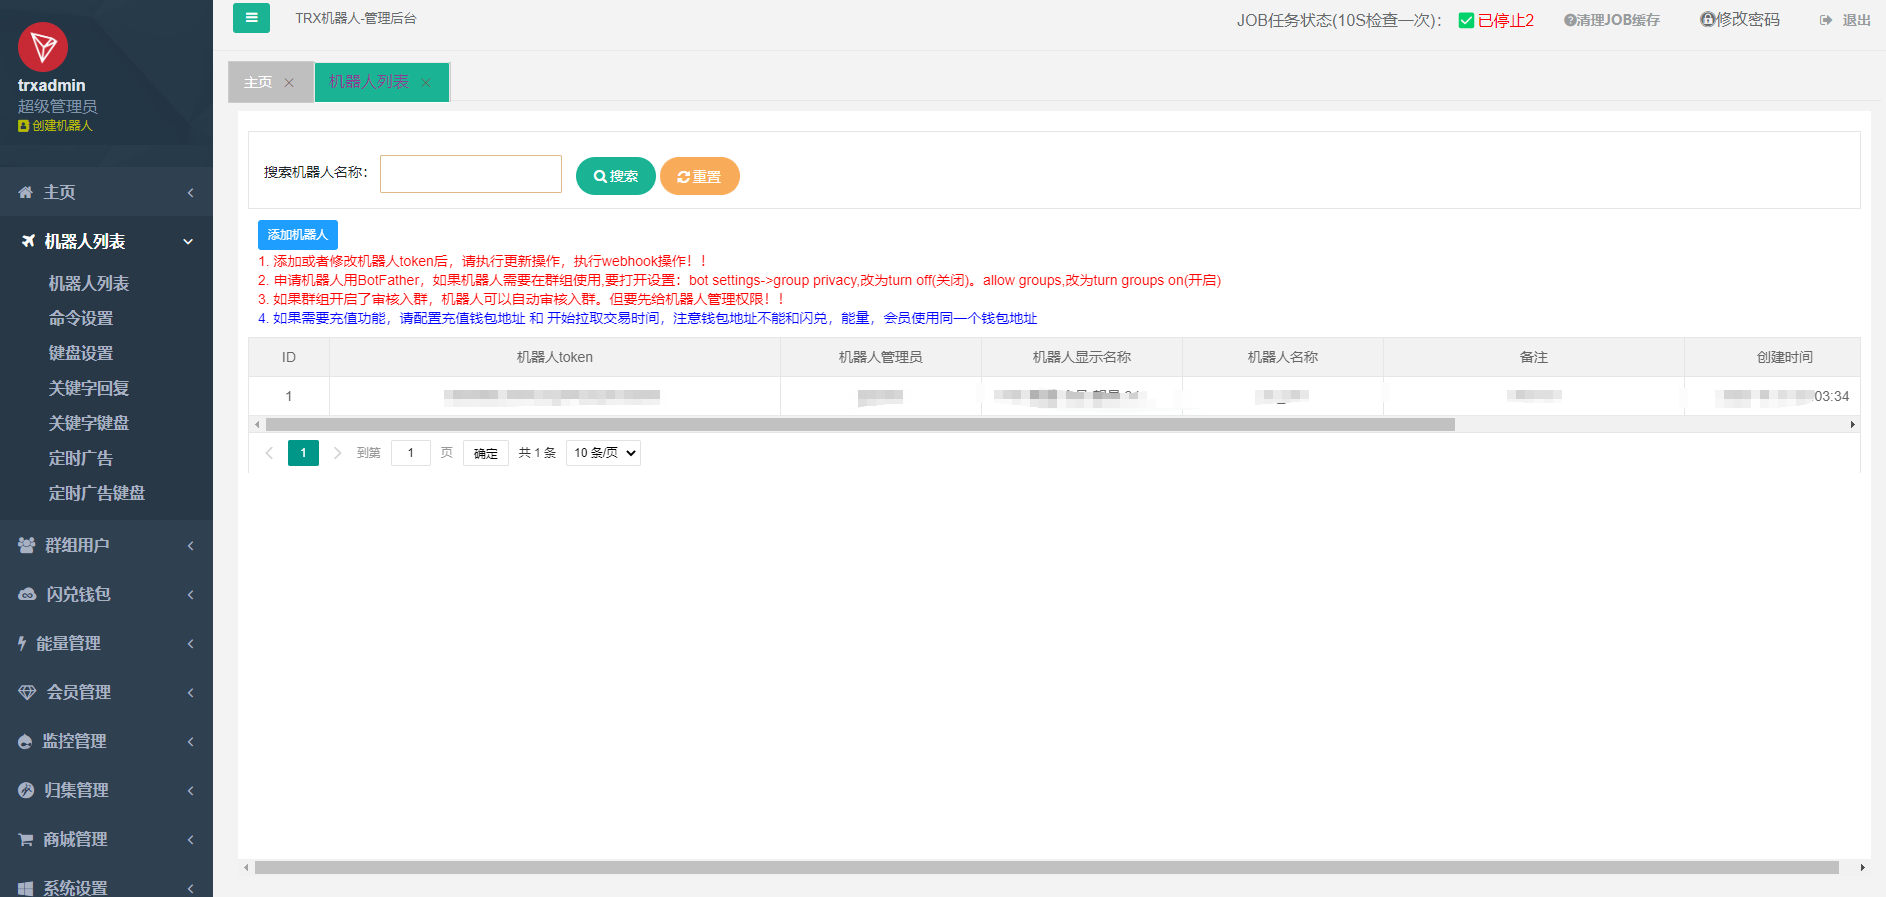Image resolution: width=1886 pixels, height=897 pixels.
Task: Click the plane icon beside 机器人列表 section
Action: [28, 241]
